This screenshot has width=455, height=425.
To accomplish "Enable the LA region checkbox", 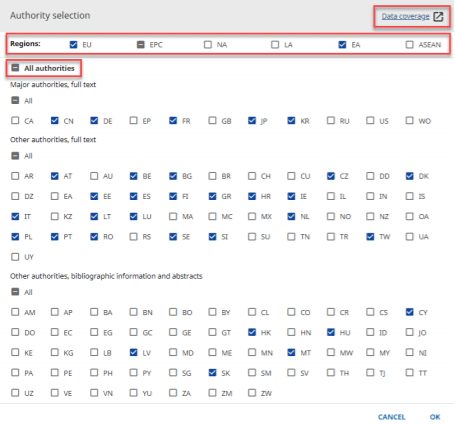I will [x=275, y=44].
